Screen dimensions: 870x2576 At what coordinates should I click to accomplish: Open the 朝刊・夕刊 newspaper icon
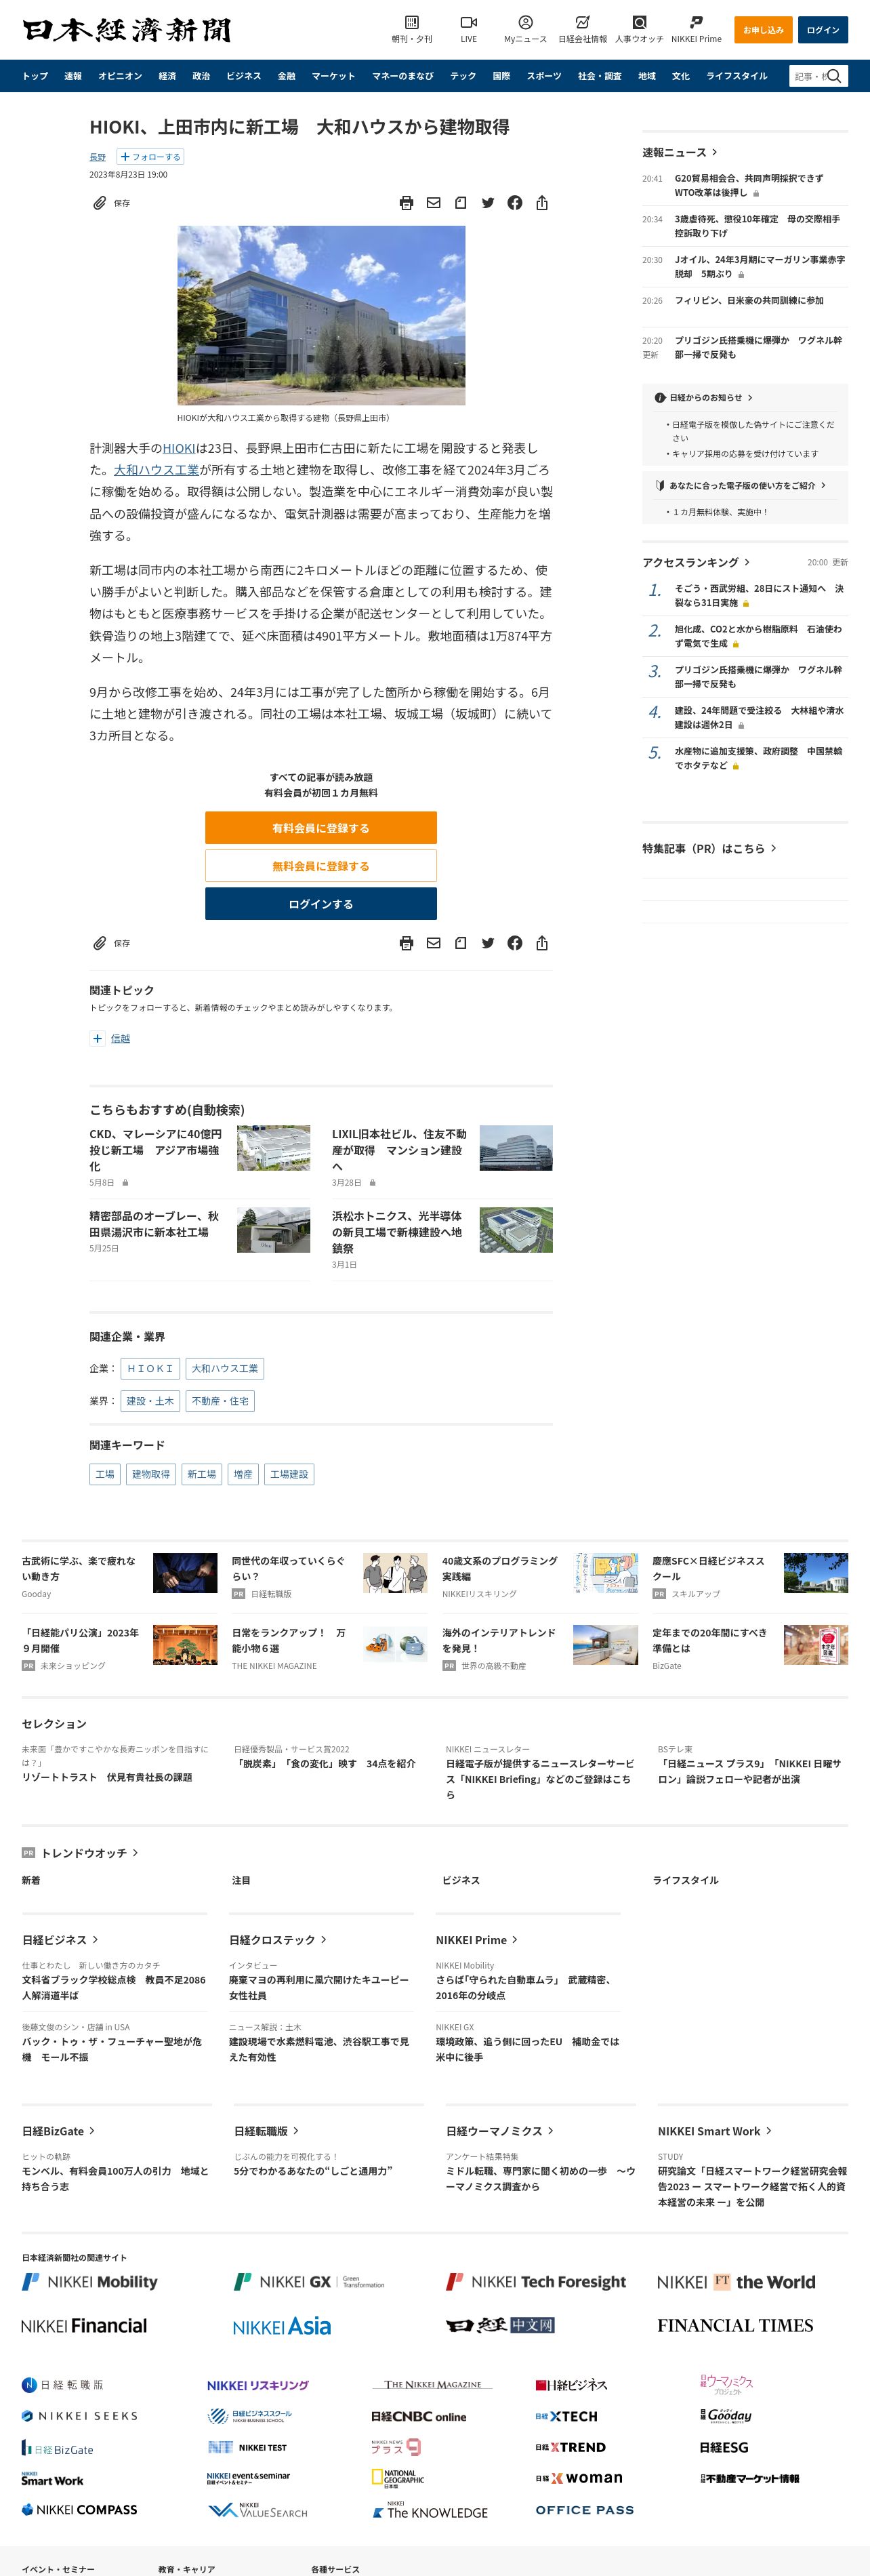412,23
